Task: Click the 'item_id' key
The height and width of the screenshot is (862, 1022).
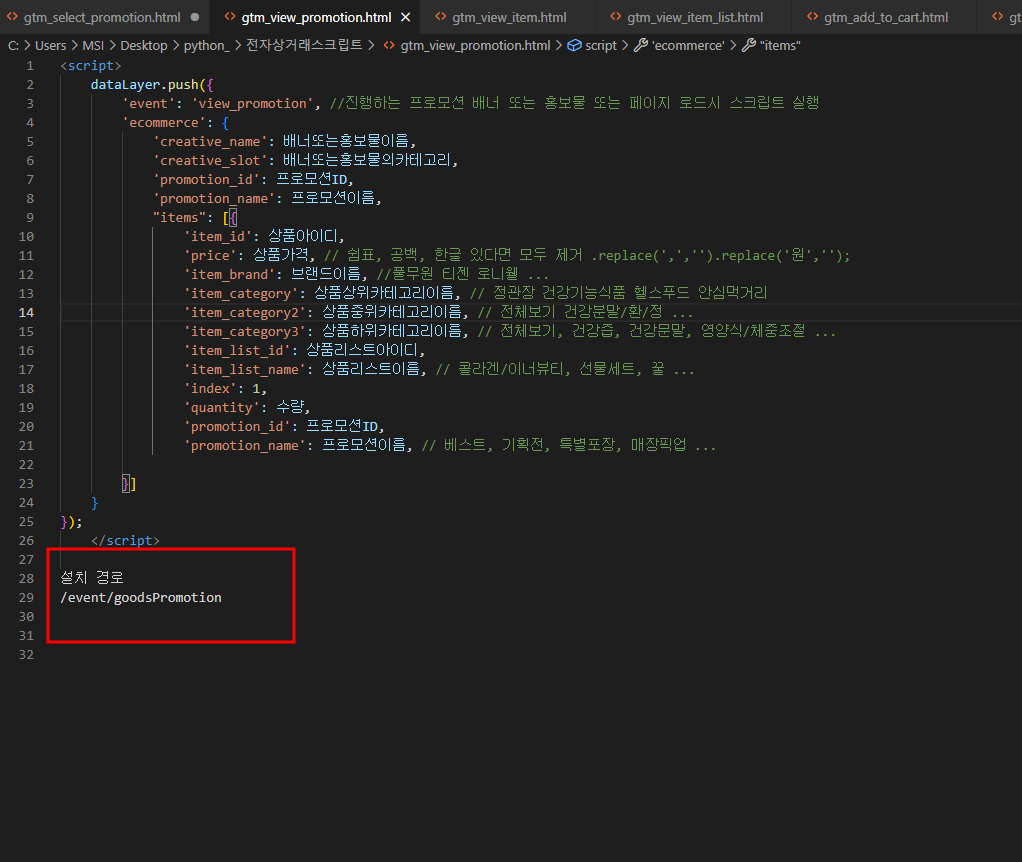Action: coord(218,237)
